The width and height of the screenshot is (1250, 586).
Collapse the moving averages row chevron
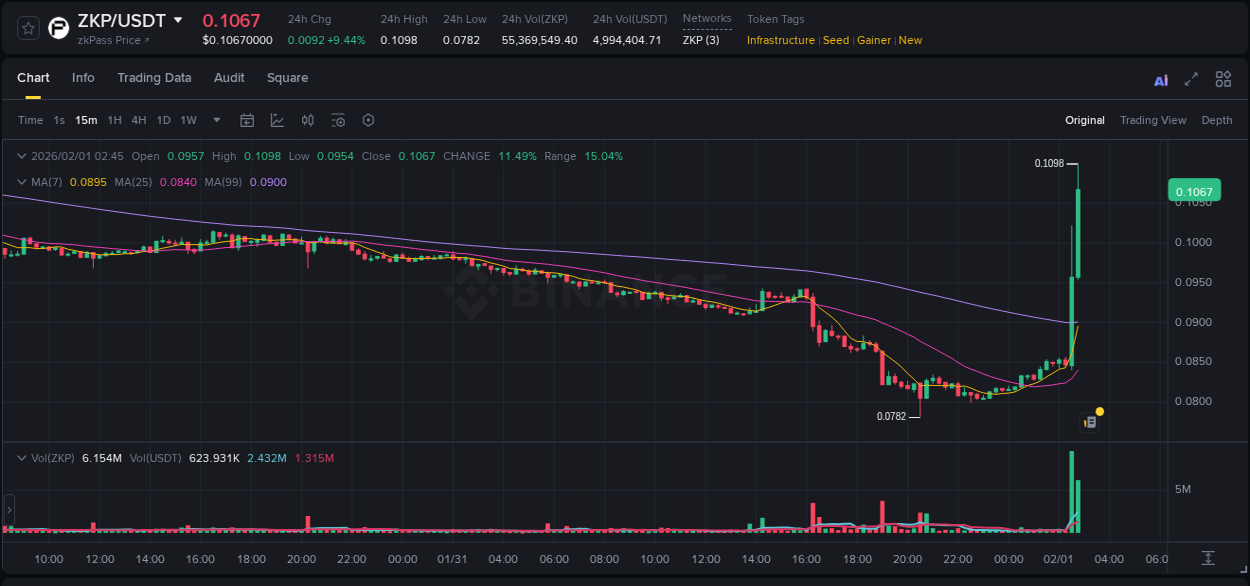pyautogui.click(x=22, y=182)
